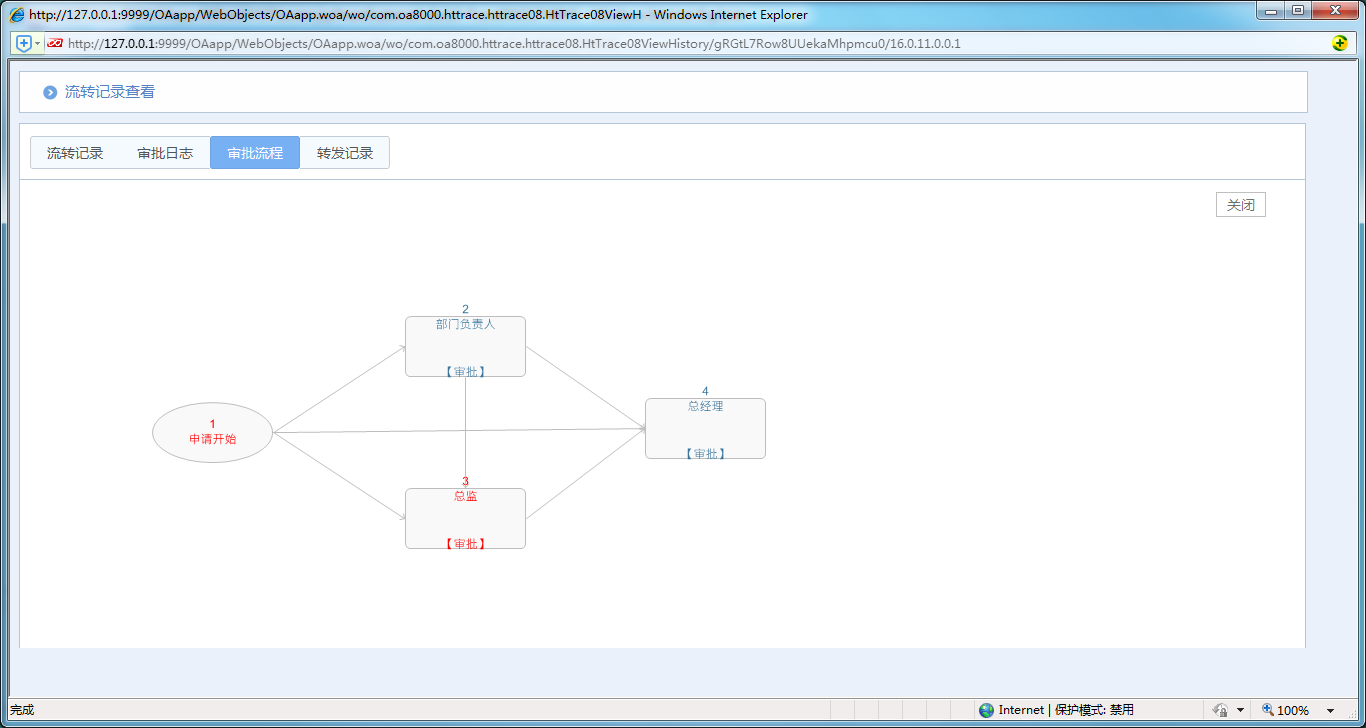Image resolution: width=1366 pixels, height=728 pixels.
Task: Go to the 转发记录 tab
Action: pyautogui.click(x=345, y=153)
